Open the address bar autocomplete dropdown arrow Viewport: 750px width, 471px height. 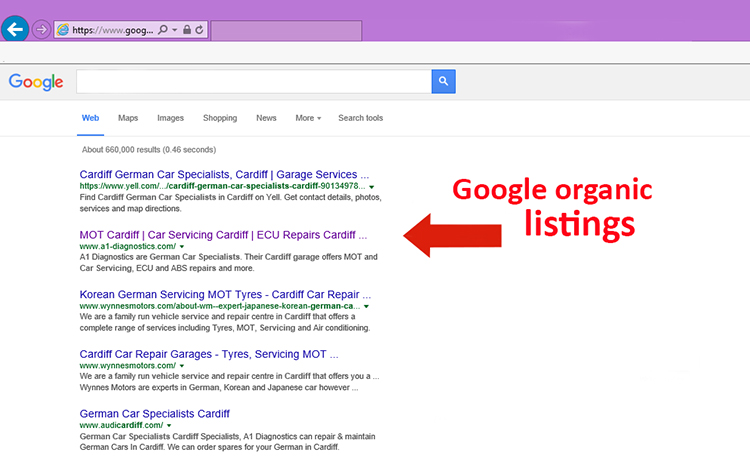(x=175, y=30)
